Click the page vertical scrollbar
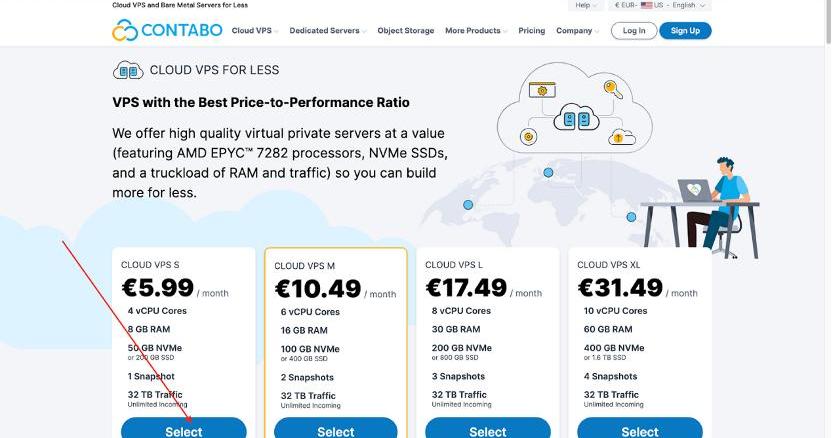This screenshot has height=438, width=832. coord(827,219)
